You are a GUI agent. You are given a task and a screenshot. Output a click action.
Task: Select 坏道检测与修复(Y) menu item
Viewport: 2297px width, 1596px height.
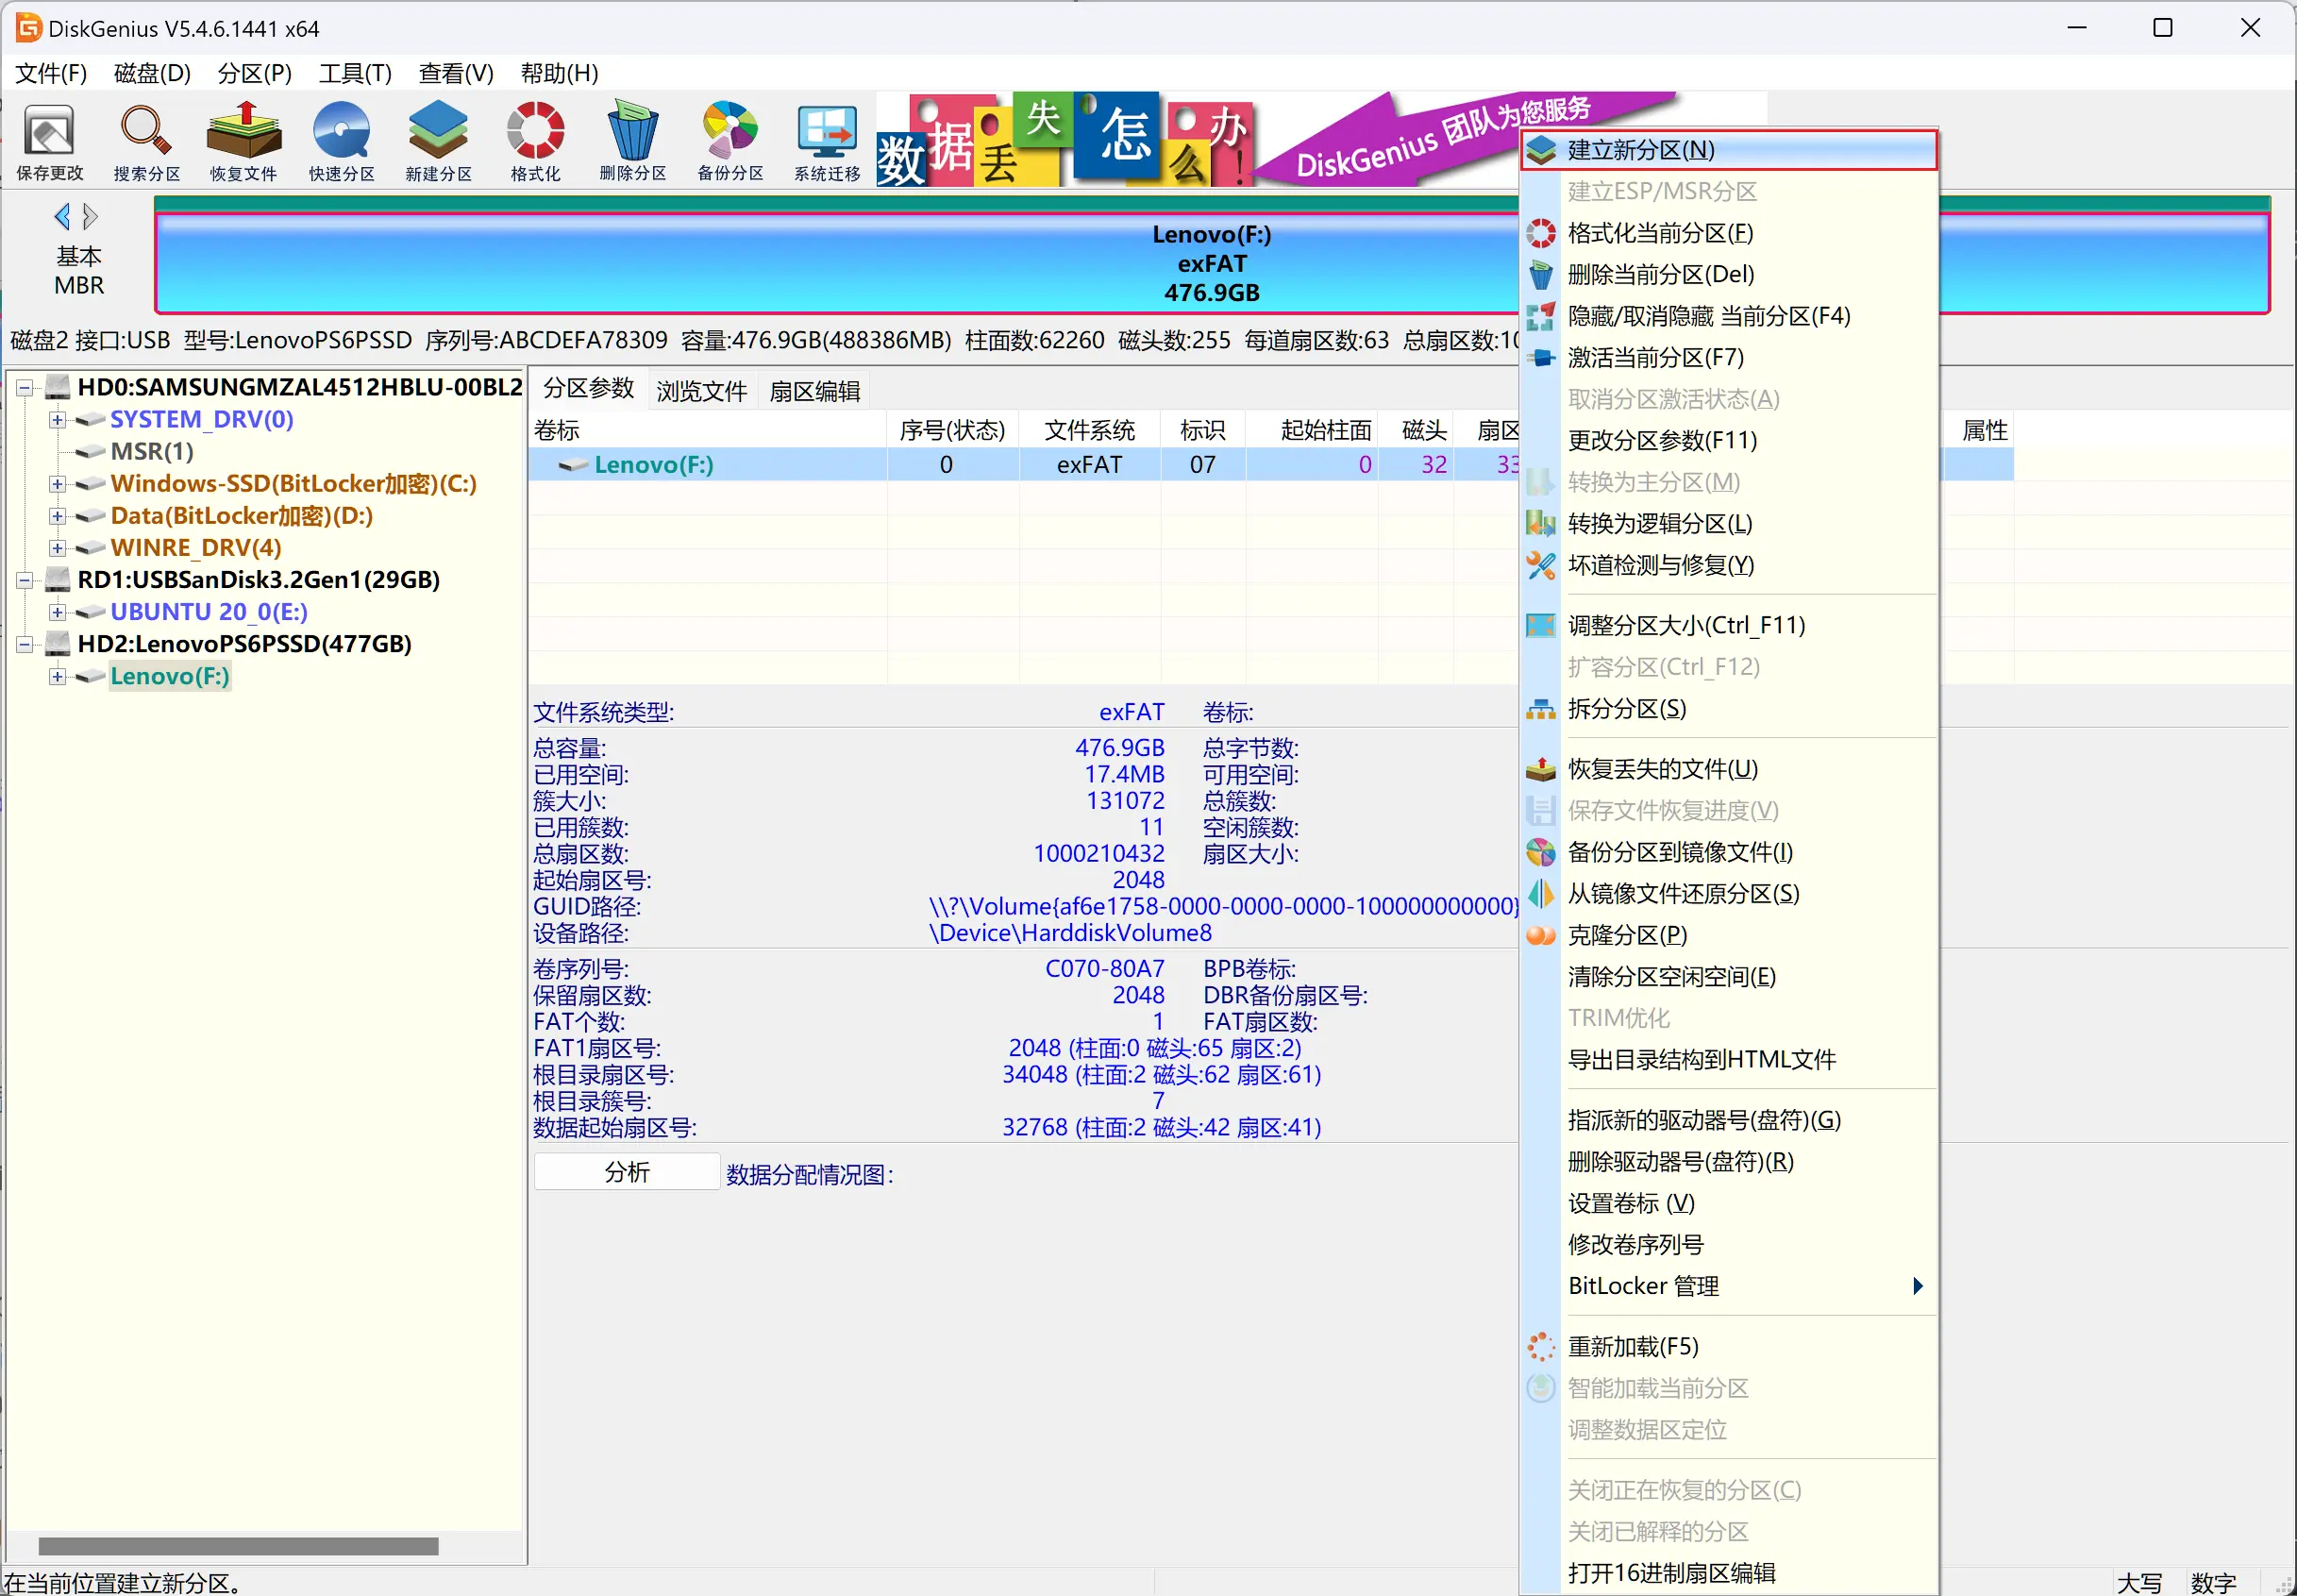pos(1728,565)
